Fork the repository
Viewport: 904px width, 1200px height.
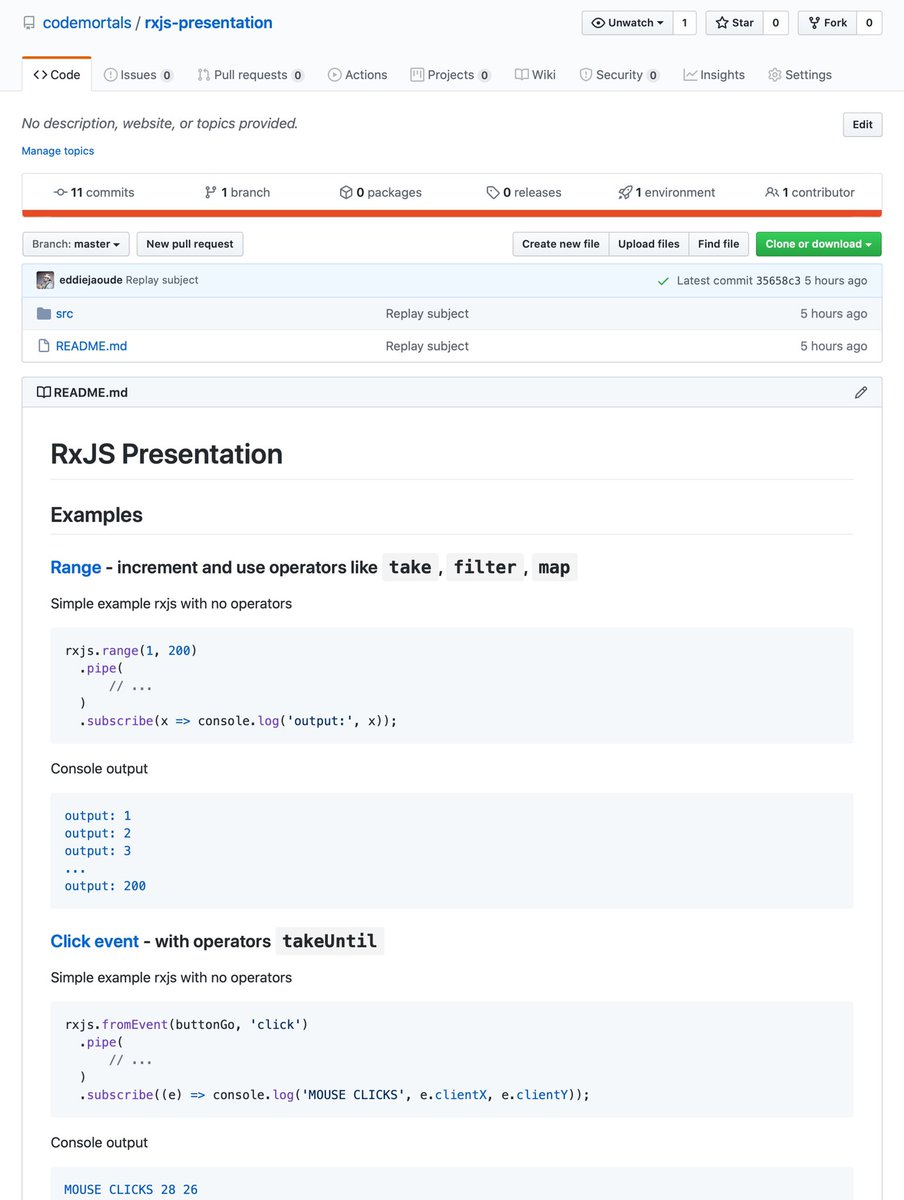pyautogui.click(x=827, y=23)
